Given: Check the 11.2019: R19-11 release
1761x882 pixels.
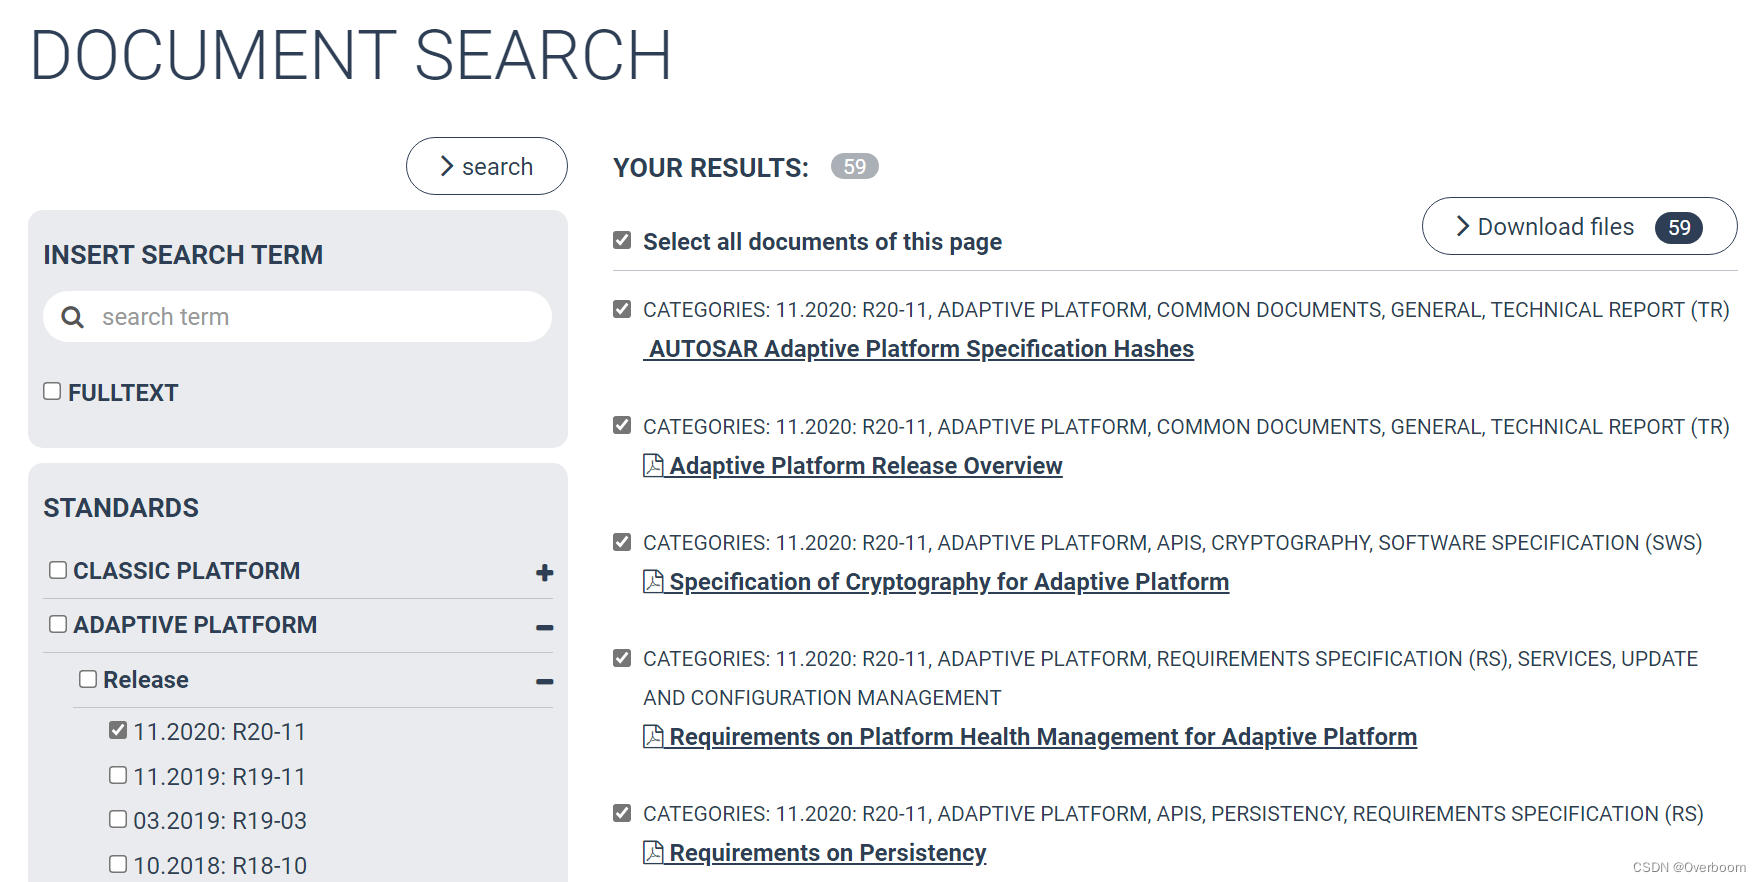Looking at the screenshot, I should pos(118,775).
